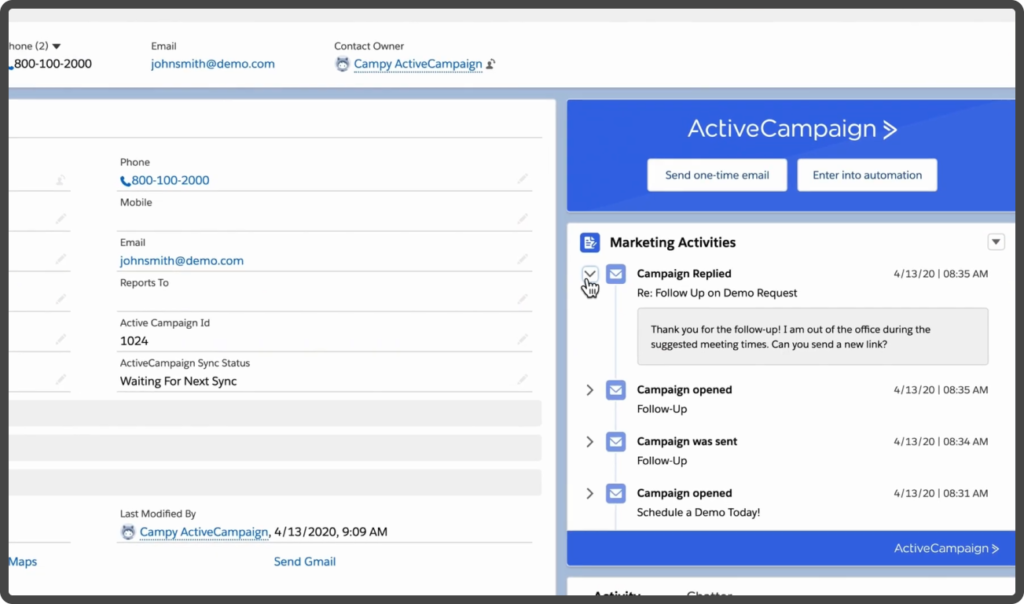
Task: Edit the Phone field using its pencil icon
Action: click(522, 178)
